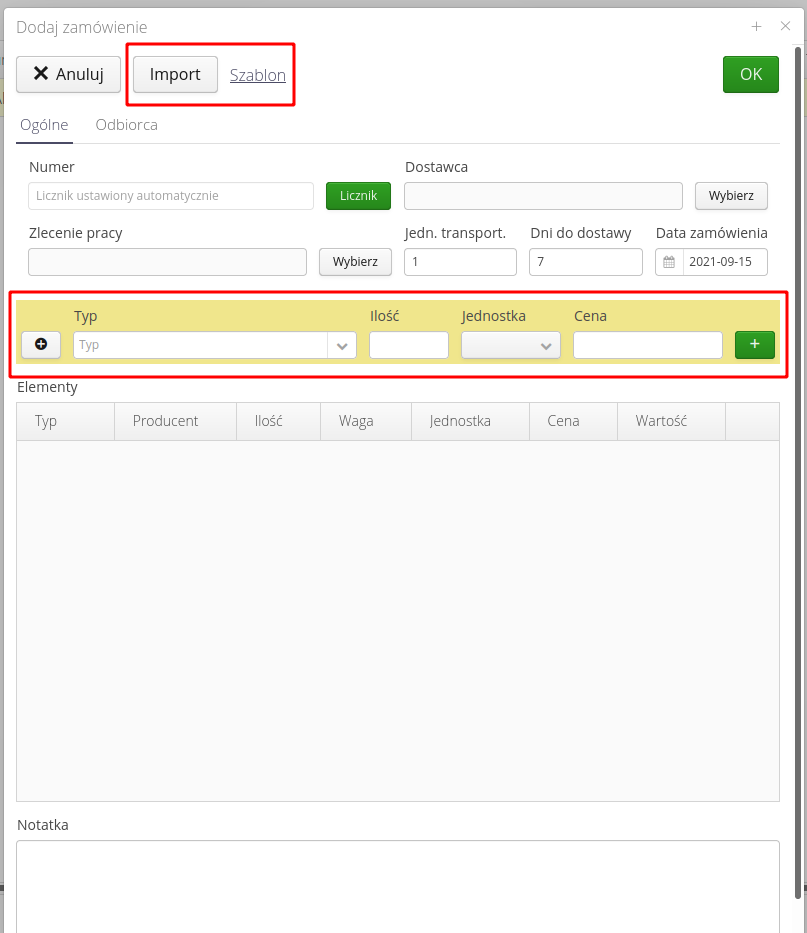
Task: Click the green plus add-element button
Action: (754, 344)
